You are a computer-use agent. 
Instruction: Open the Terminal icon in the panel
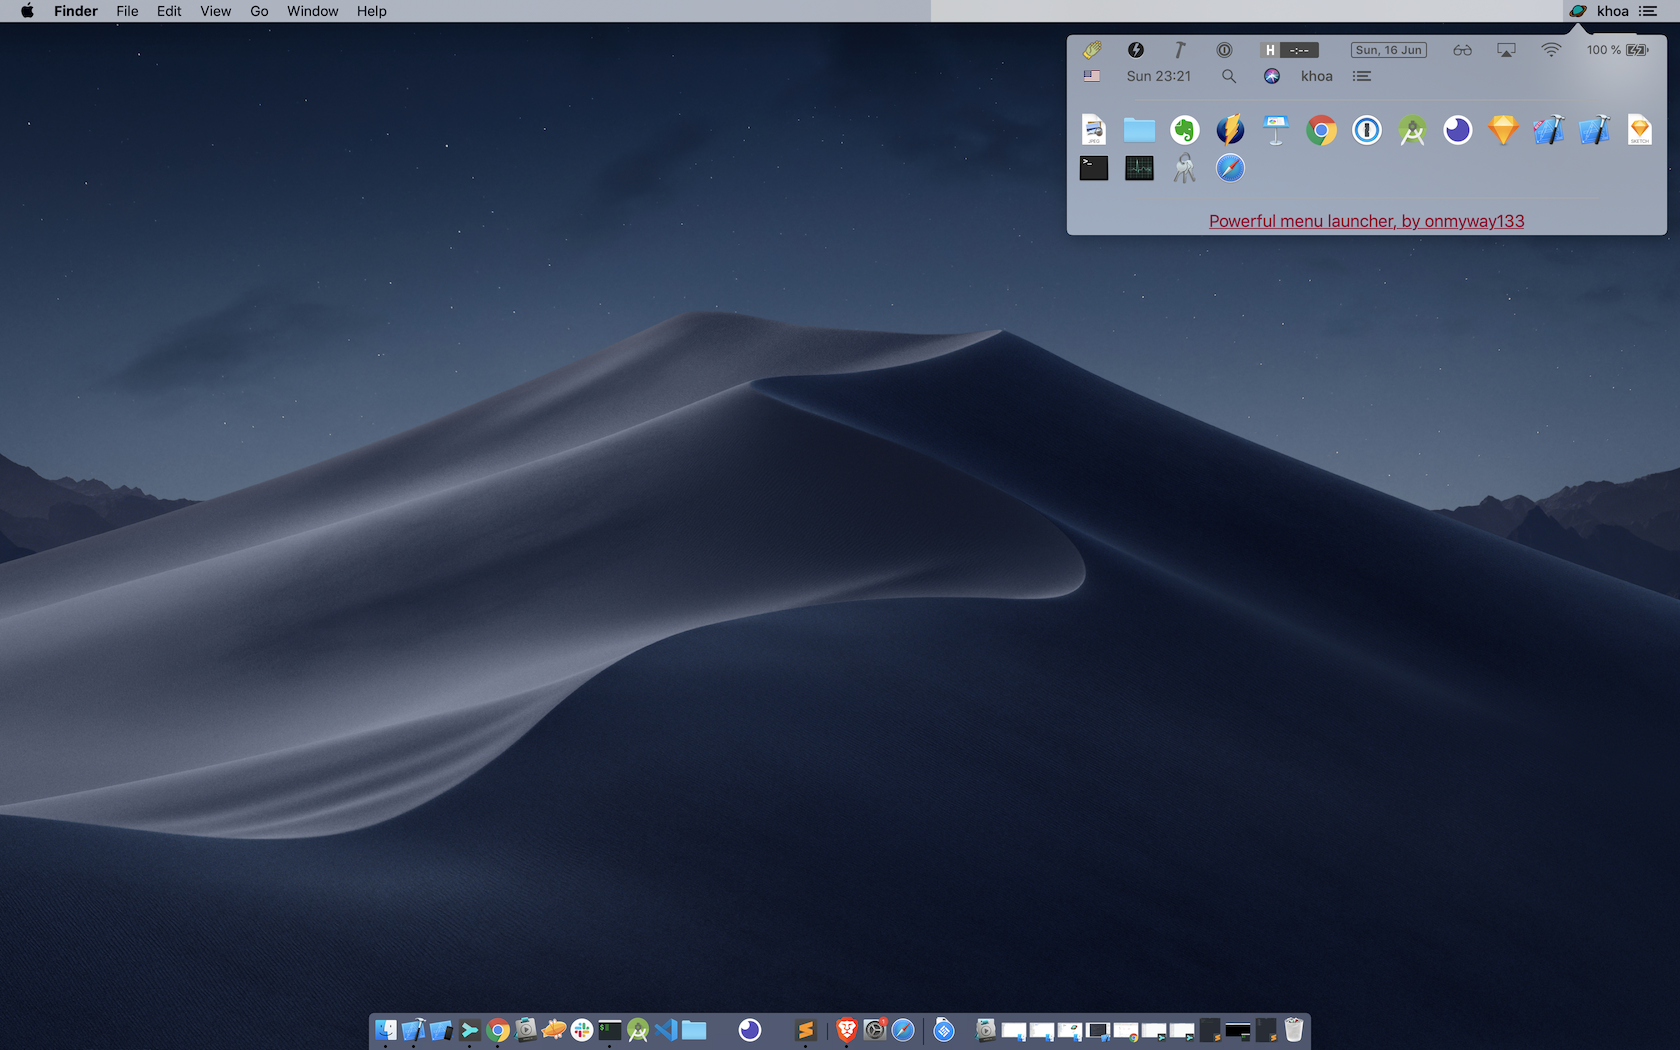(1094, 168)
